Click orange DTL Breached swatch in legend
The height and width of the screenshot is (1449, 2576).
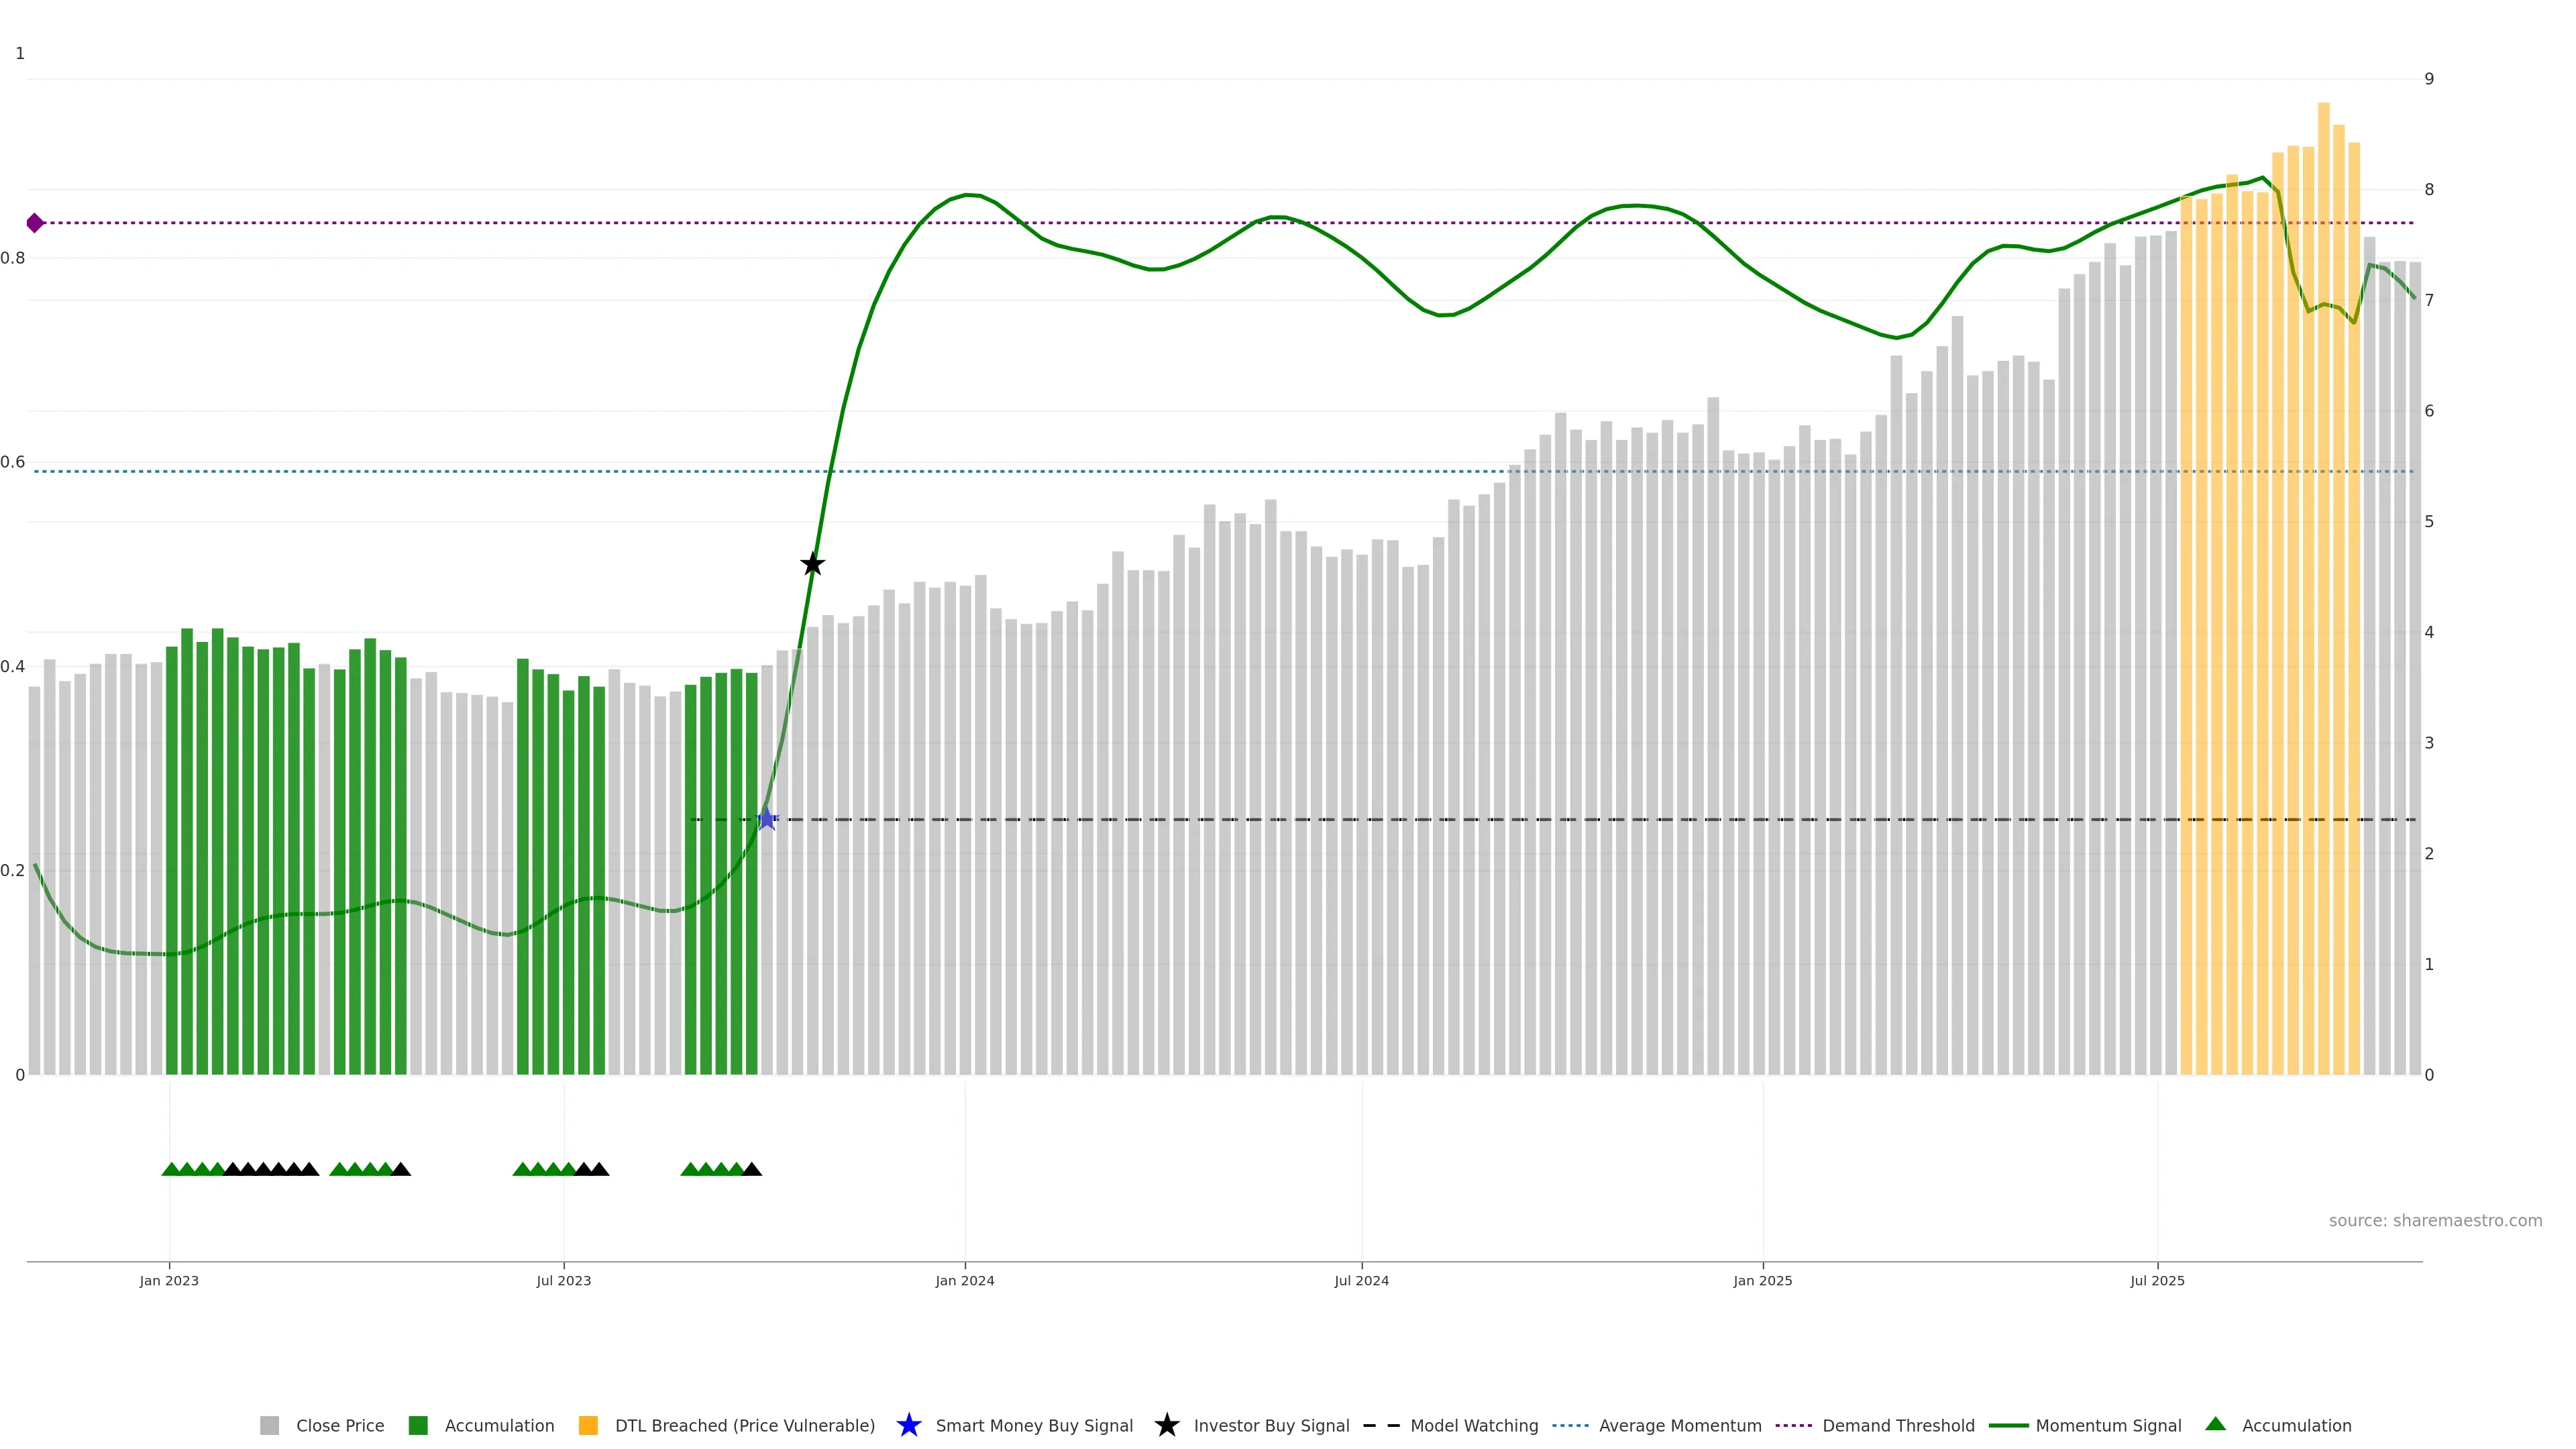(x=588, y=1425)
